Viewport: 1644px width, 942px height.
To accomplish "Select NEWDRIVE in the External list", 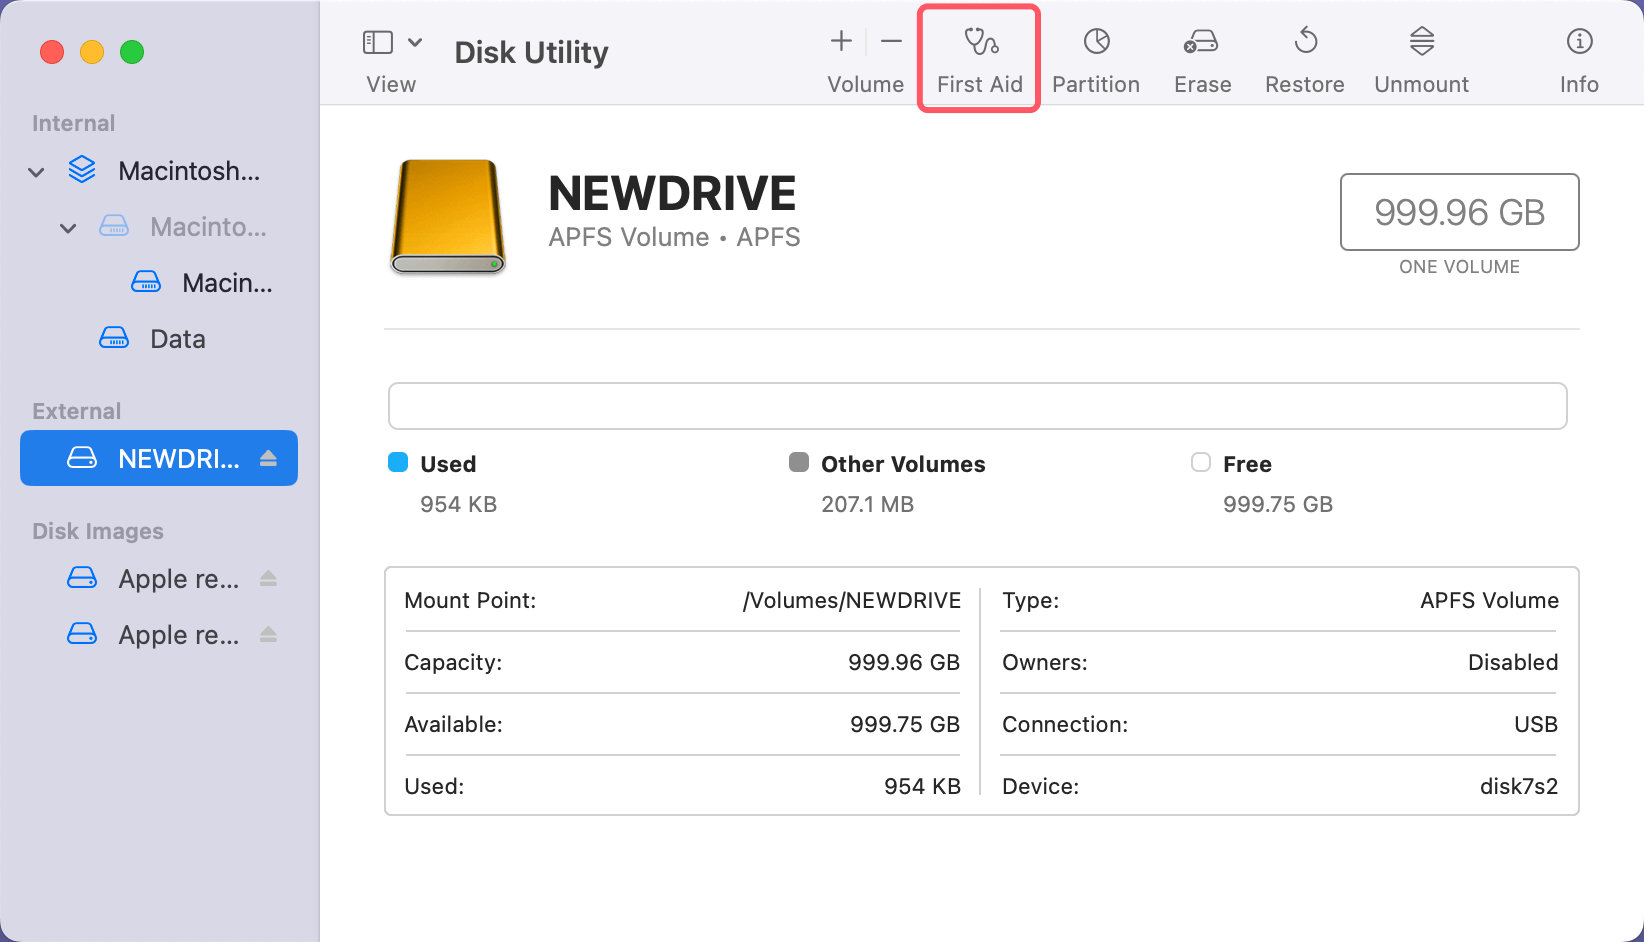I will (160, 458).
